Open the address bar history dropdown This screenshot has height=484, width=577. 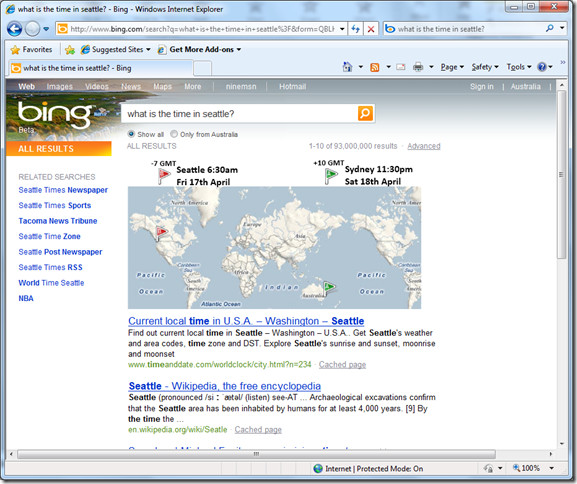[342, 29]
